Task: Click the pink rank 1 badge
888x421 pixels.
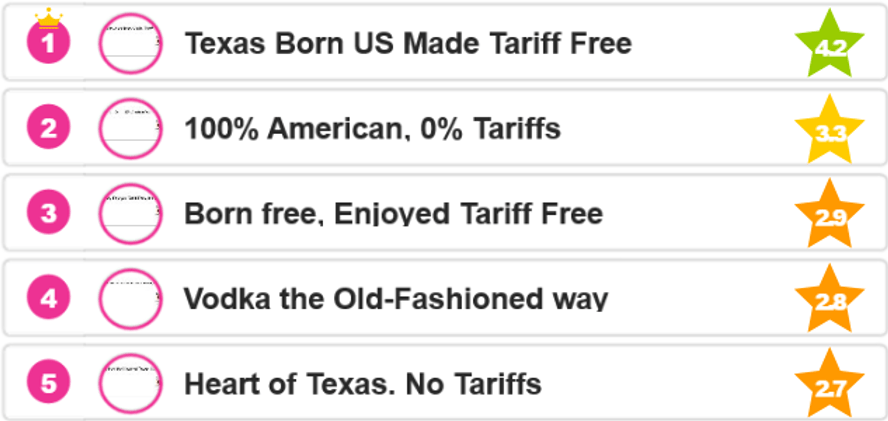Action: 48,45
